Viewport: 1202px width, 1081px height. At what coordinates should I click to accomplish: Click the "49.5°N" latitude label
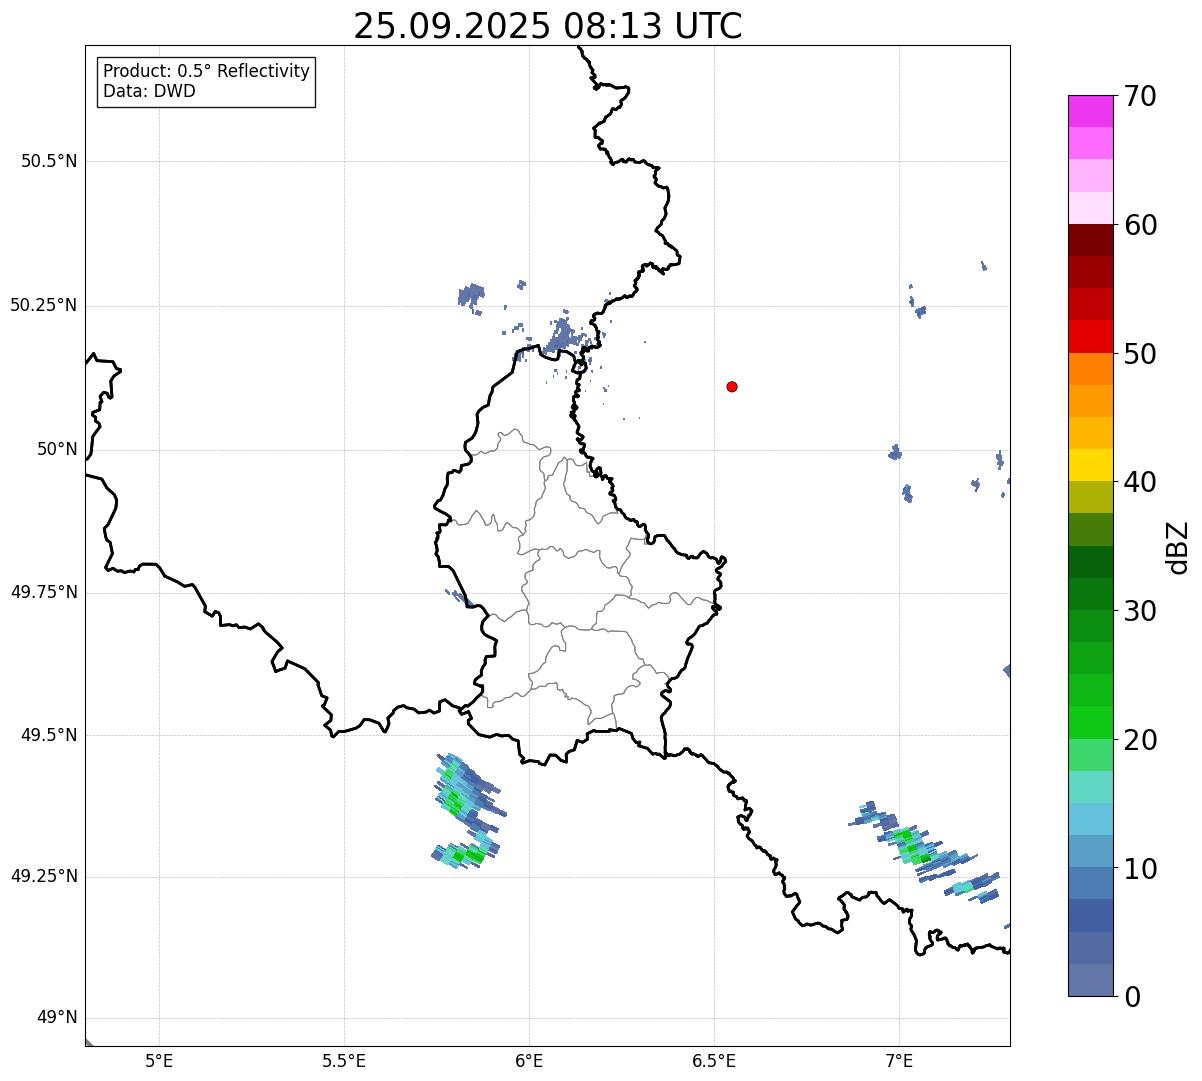click(x=49, y=735)
